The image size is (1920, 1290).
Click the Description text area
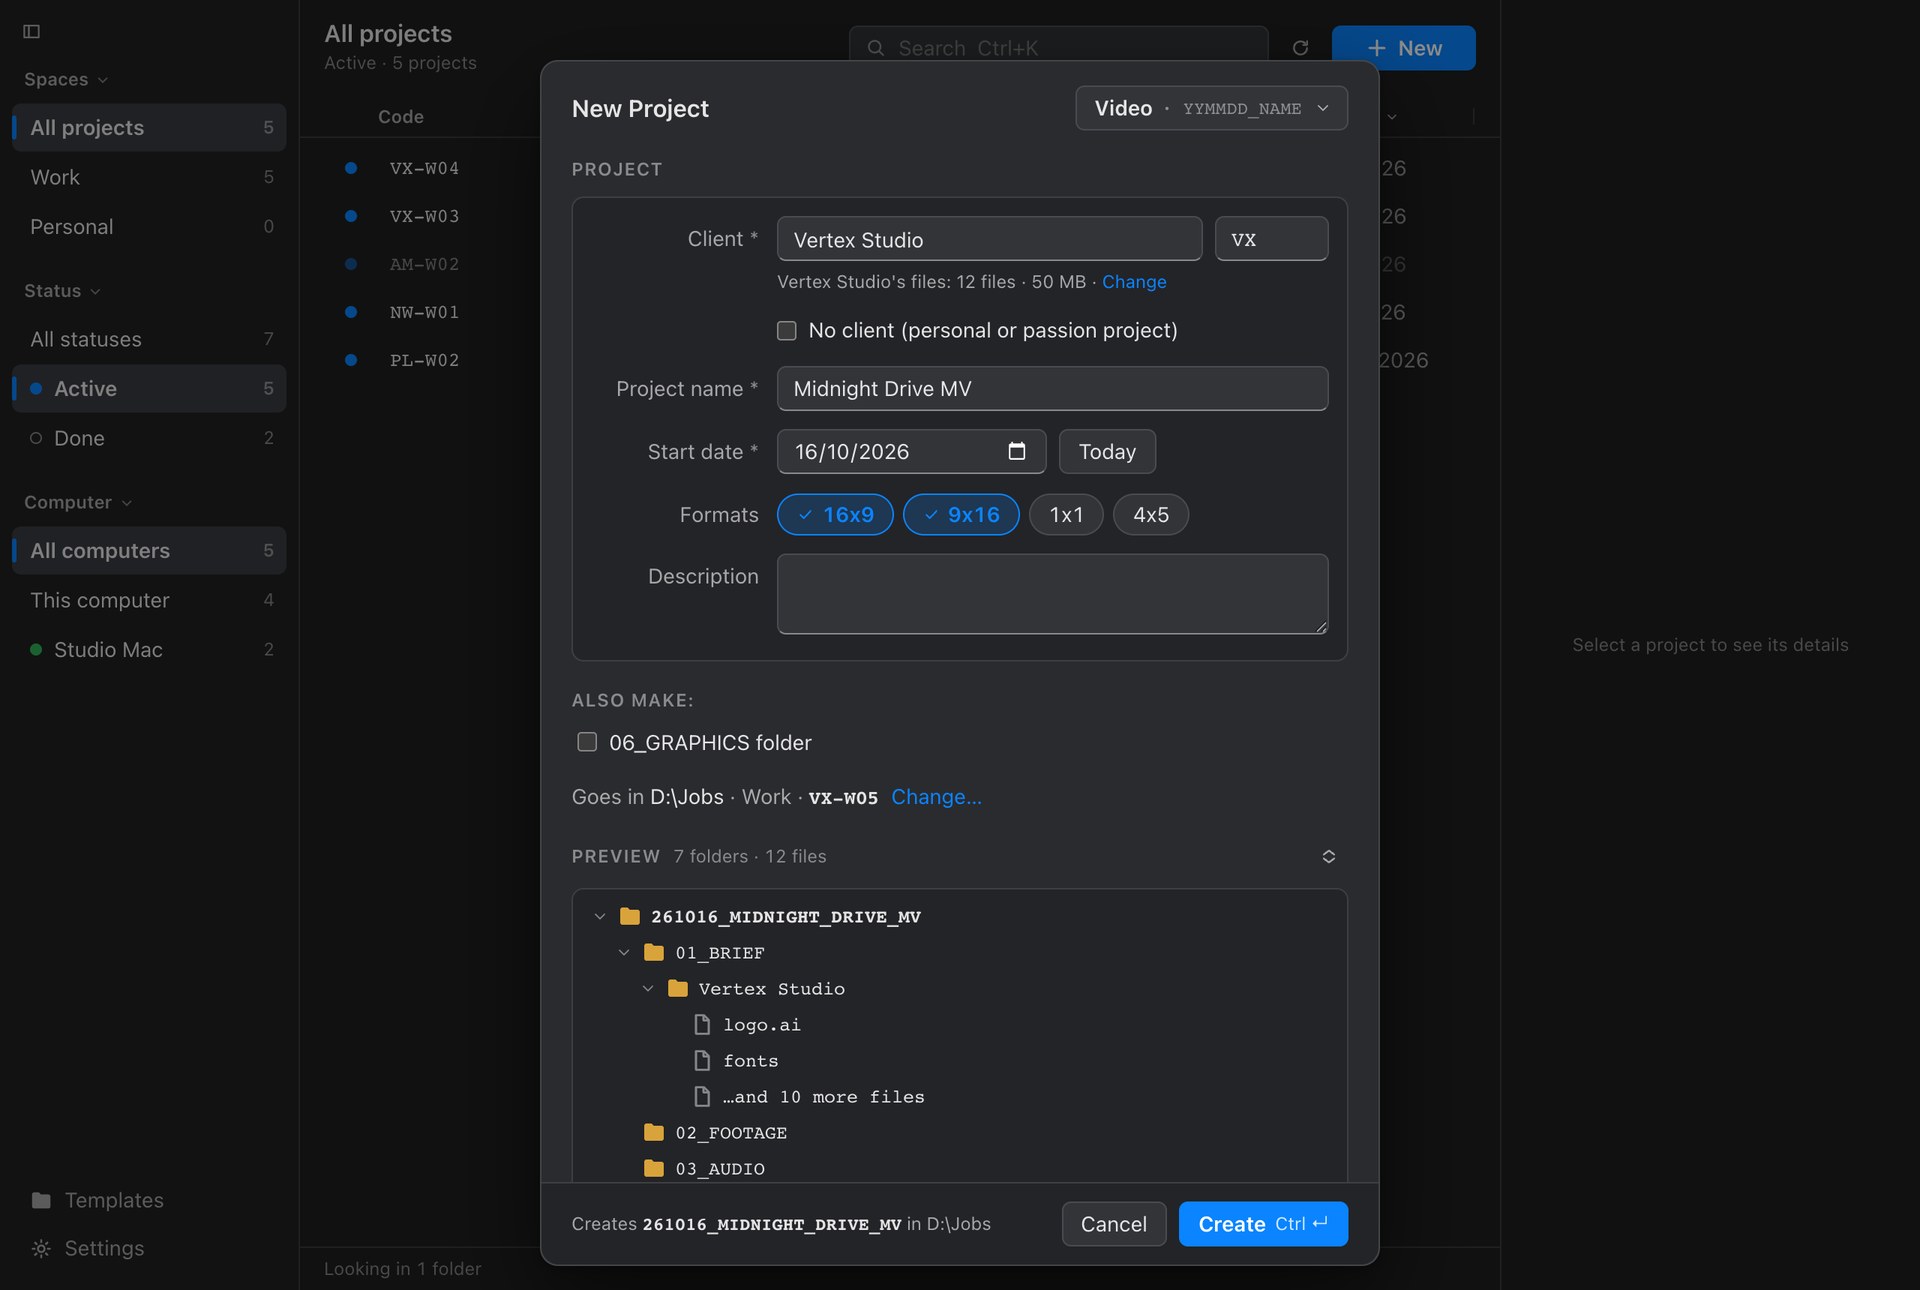click(x=1052, y=594)
